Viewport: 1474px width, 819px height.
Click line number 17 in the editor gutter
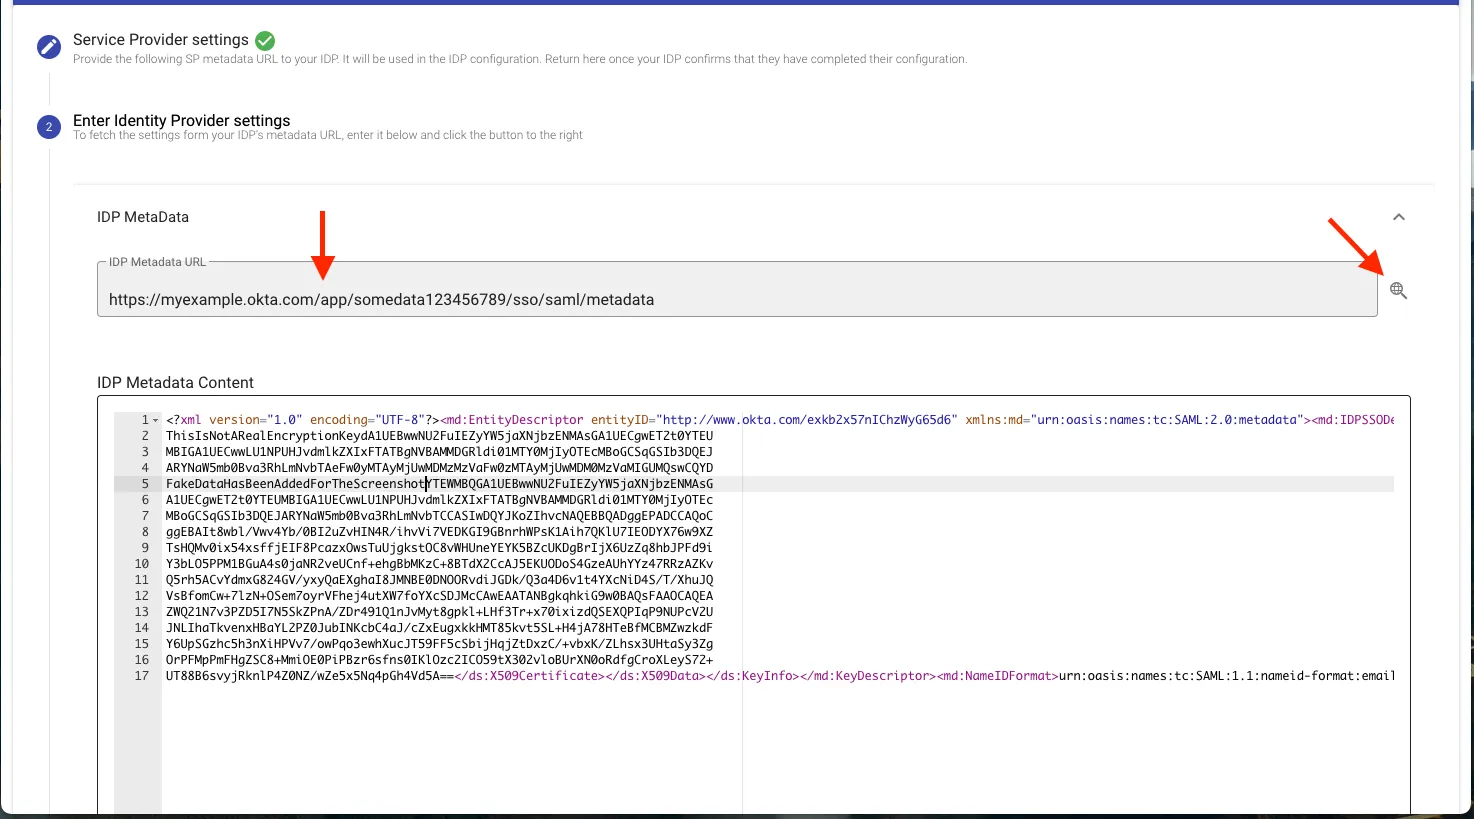(x=142, y=676)
